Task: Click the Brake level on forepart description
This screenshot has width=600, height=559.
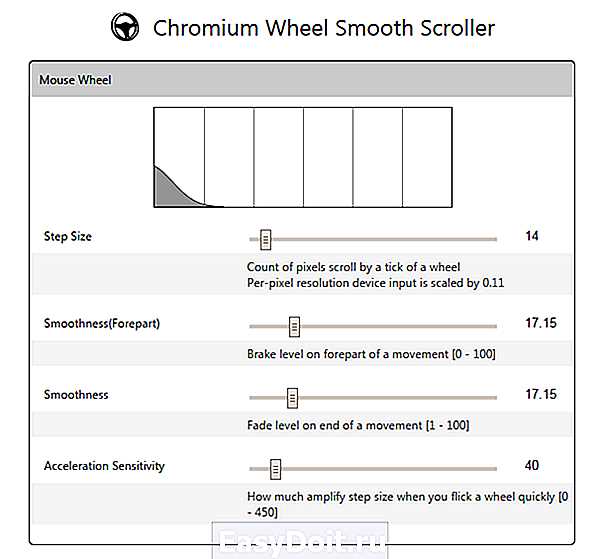Action: [371, 354]
